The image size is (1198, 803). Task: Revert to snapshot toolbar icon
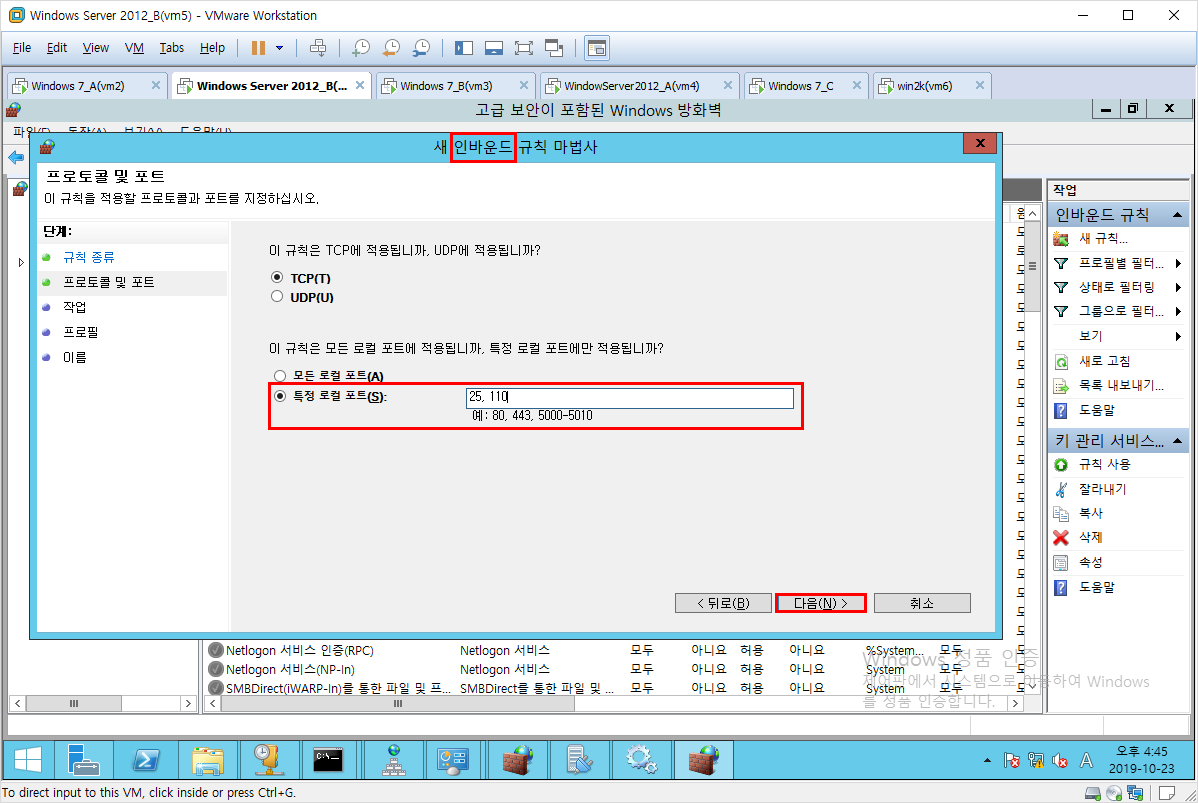(391, 48)
